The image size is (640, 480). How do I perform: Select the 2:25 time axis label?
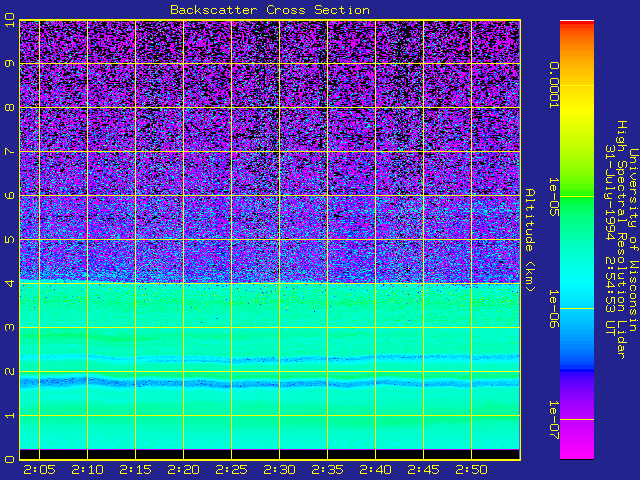coord(231,470)
